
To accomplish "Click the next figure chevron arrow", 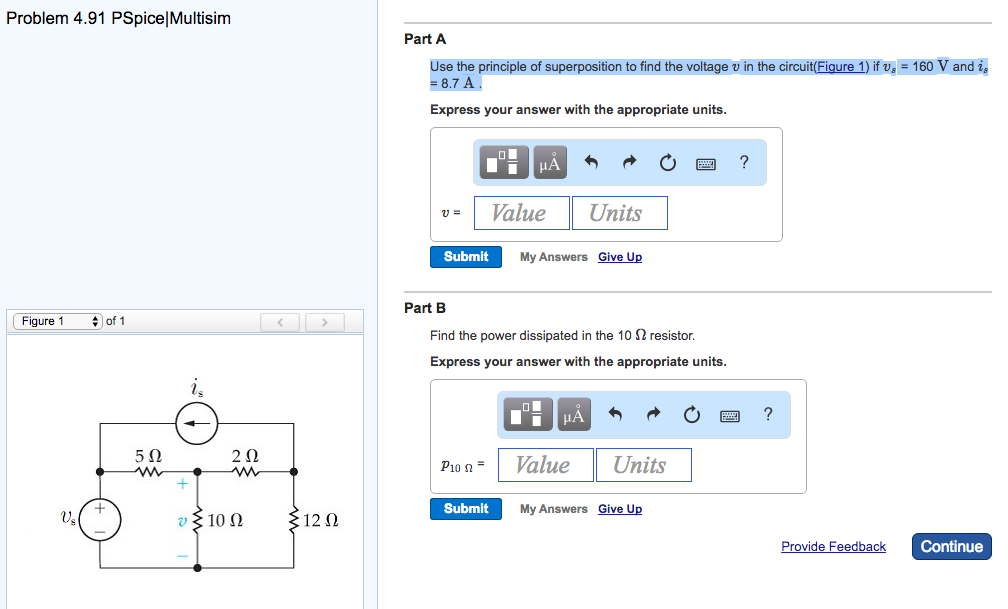I will [x=324, y=321].
